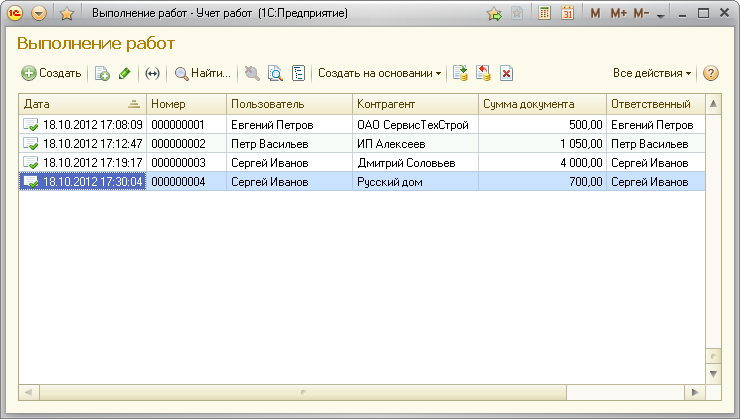Click the M memory button
The height and width of the screenshot is (419, 740).
click(x=595, y=13)
